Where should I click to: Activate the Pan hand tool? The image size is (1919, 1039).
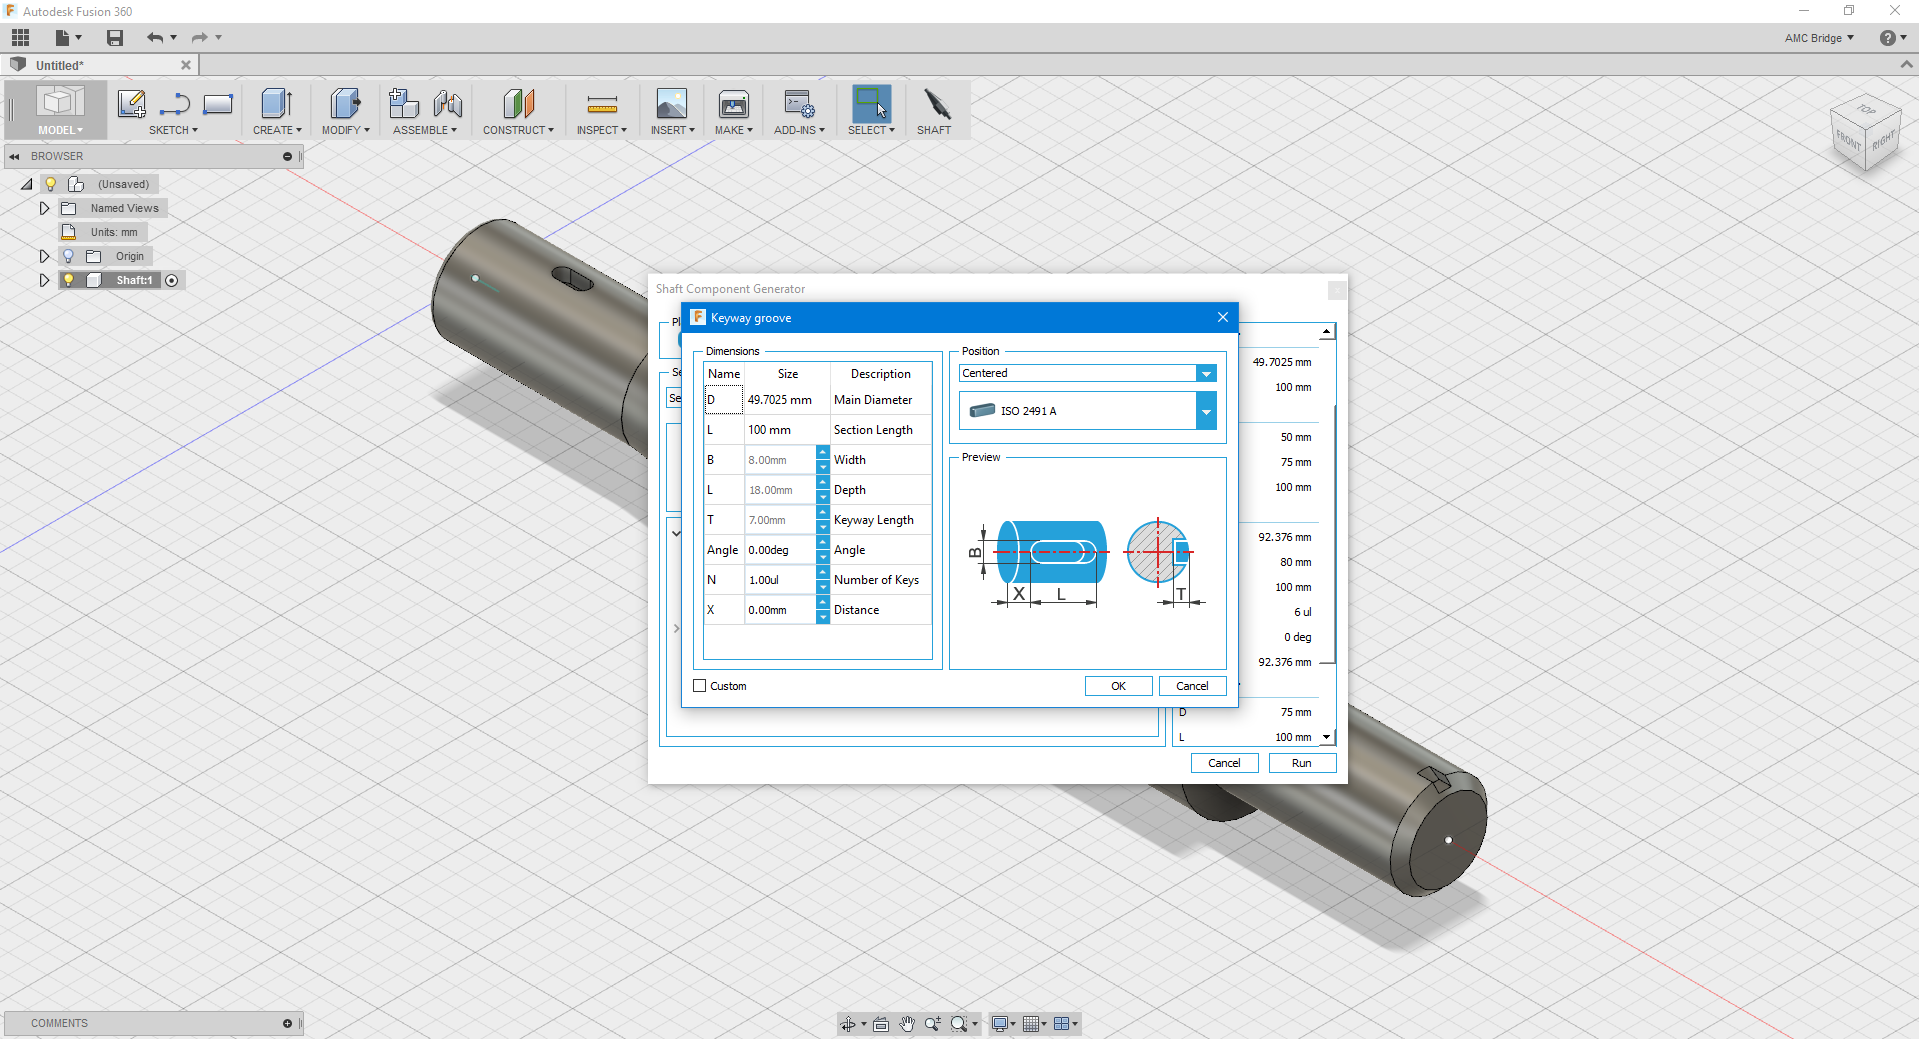pyautogui.click(x=907, y=1024)
